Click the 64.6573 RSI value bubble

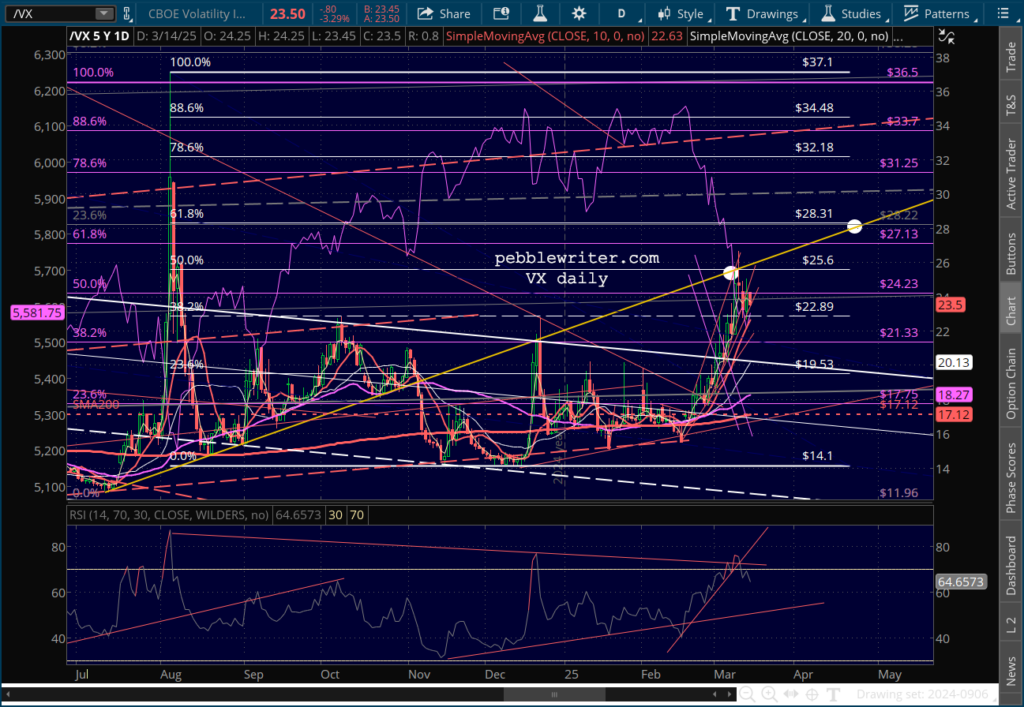click(960, 582)
